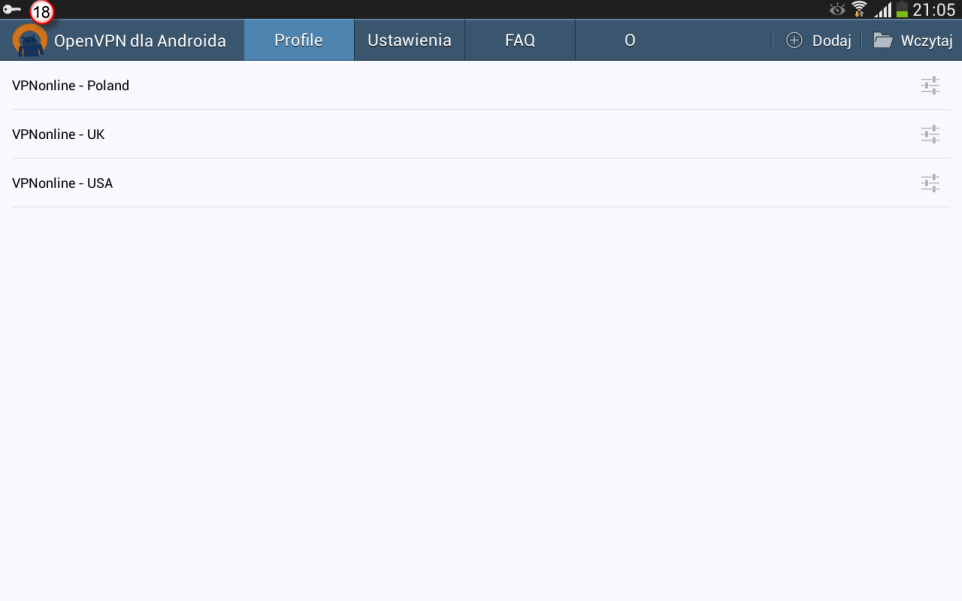Viewport: 962px width, 601px height.
Task: Open settings for VPNonline - USA profile
Action: pos(930,183)
